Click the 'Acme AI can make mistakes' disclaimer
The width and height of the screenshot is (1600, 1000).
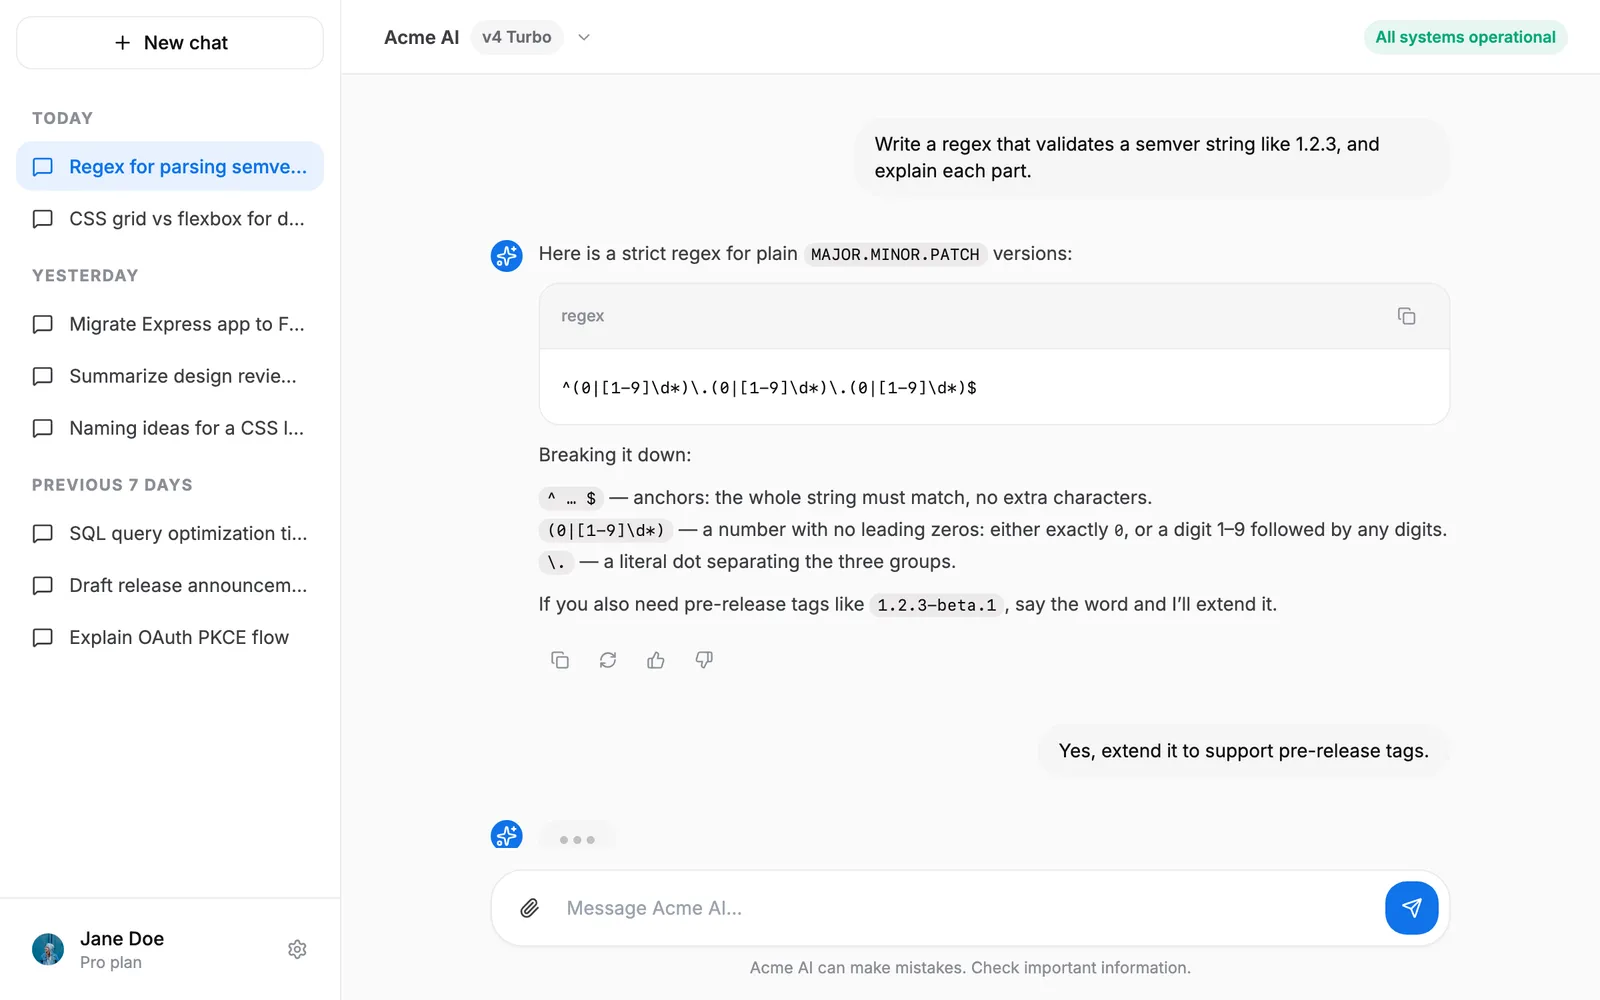pos(970,968)
